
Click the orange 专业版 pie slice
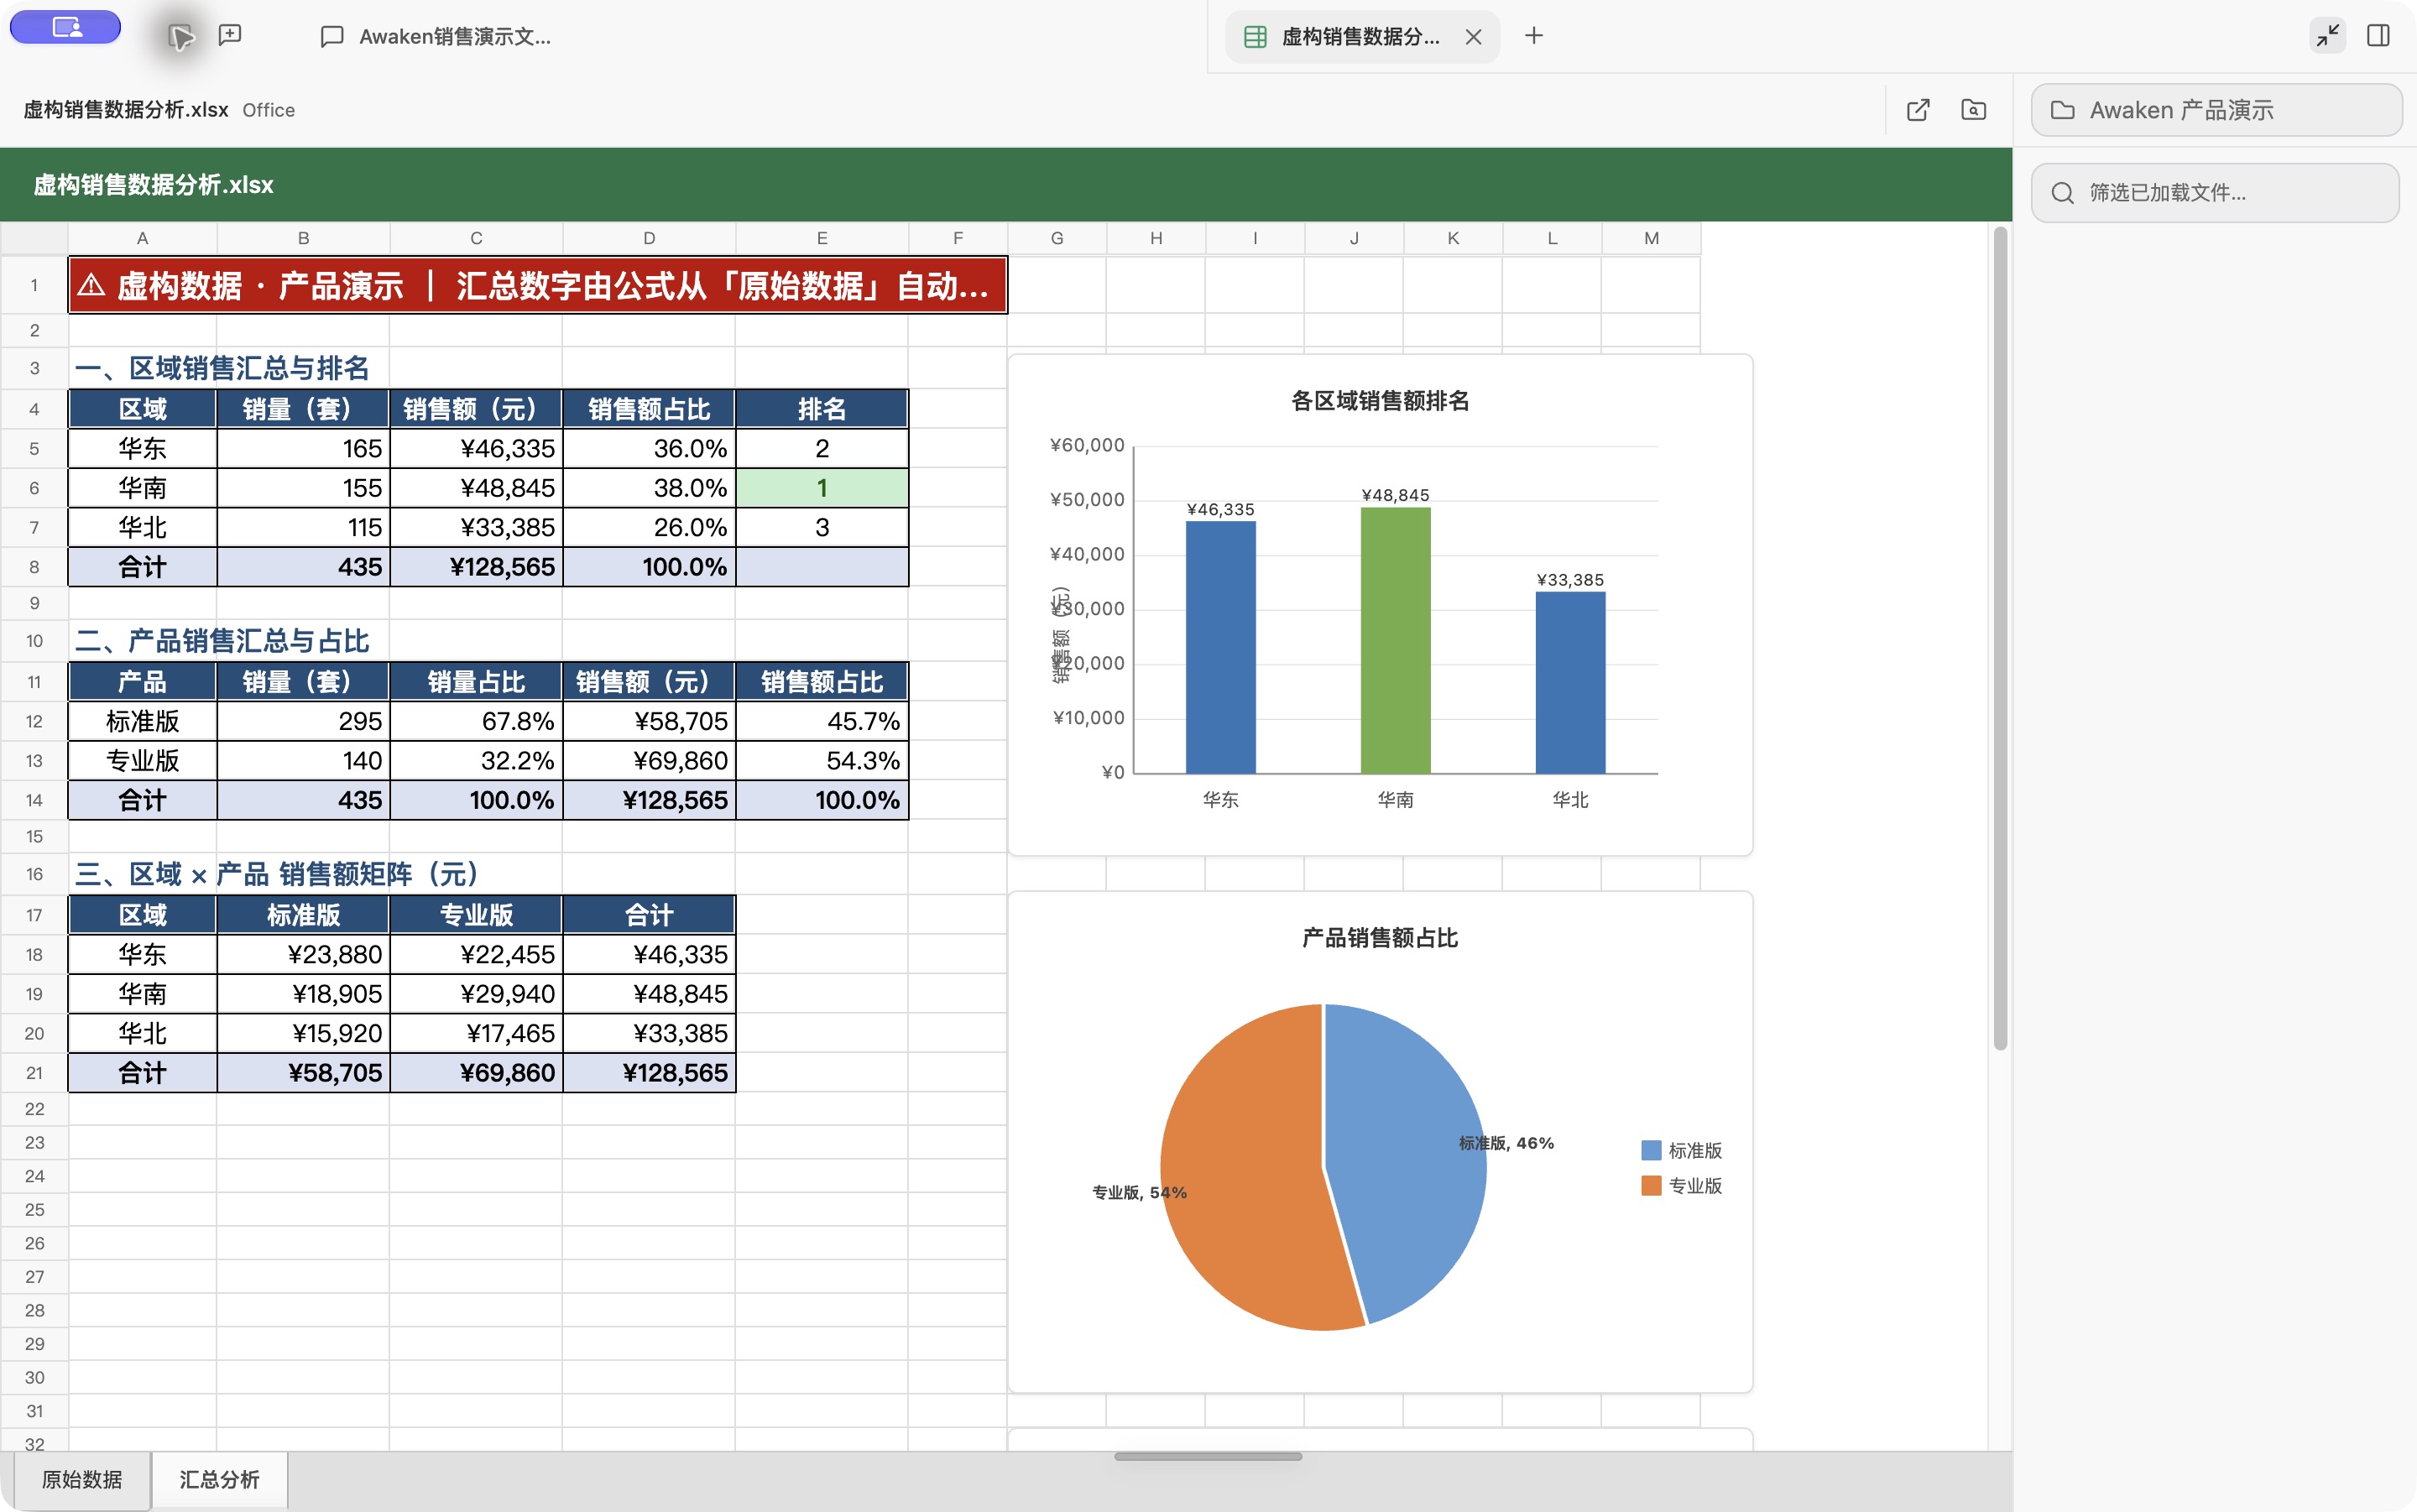pyautogui.click(x=1245, y=1170)
